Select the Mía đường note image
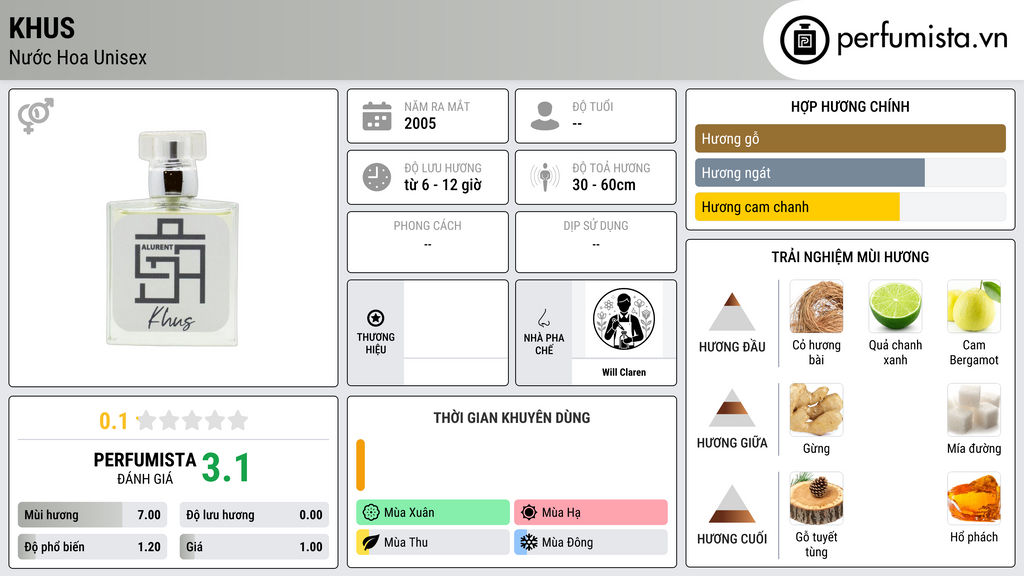1024x576 pixels. click(x=974, y=410)
